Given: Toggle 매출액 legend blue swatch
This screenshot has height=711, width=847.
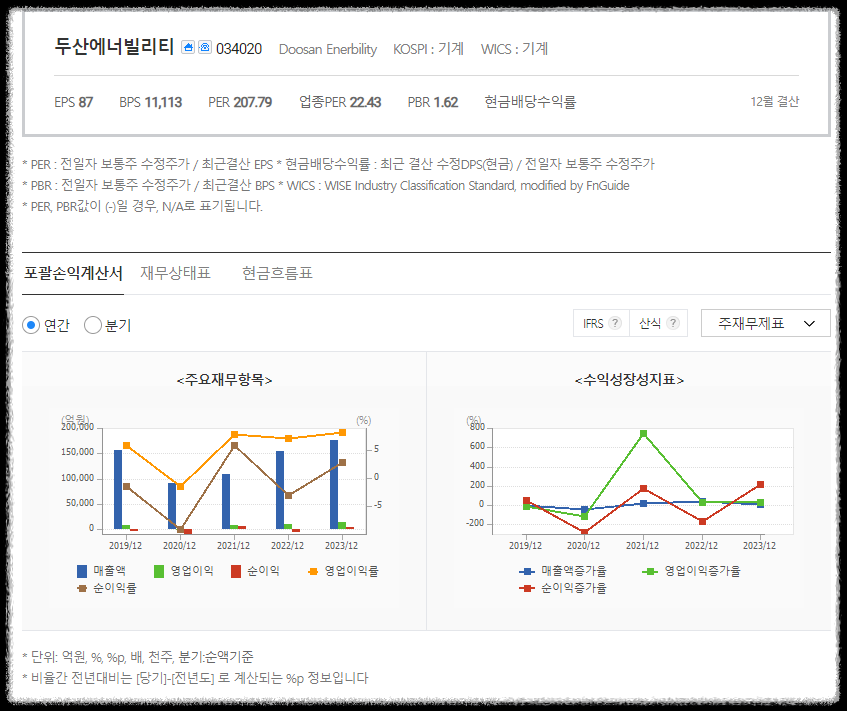Looking at the screenshot, I should tap(82, 571).
